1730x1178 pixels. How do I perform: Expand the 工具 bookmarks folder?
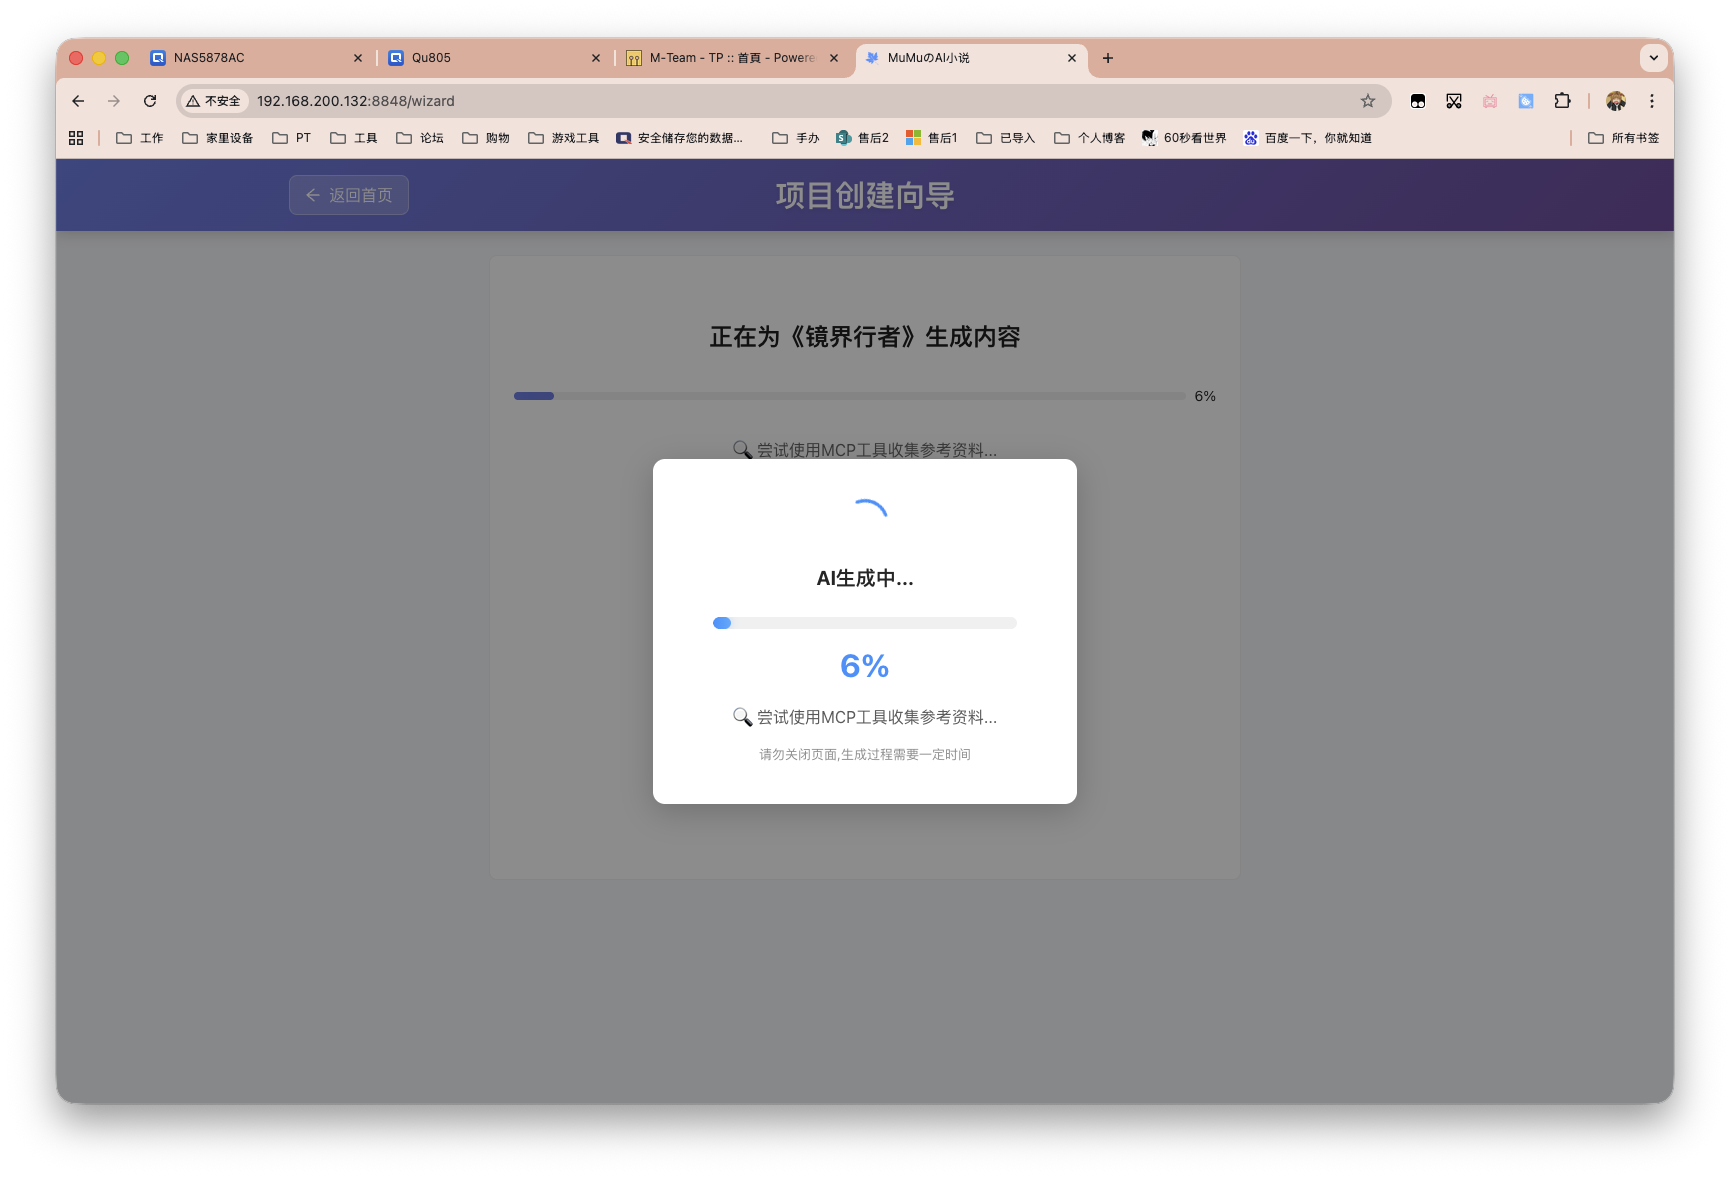(x=354, y=137)
